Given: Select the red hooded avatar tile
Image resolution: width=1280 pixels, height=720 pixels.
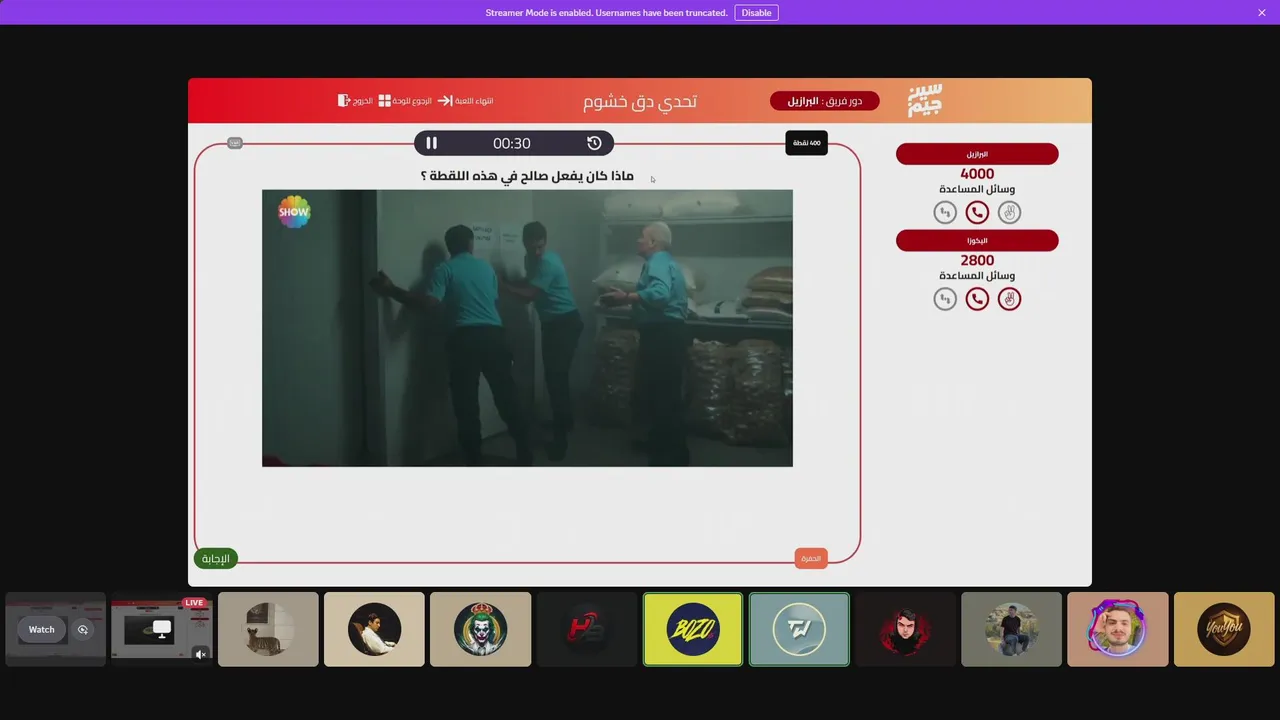Looking at the screenshot, I should (x=905, y=629).
